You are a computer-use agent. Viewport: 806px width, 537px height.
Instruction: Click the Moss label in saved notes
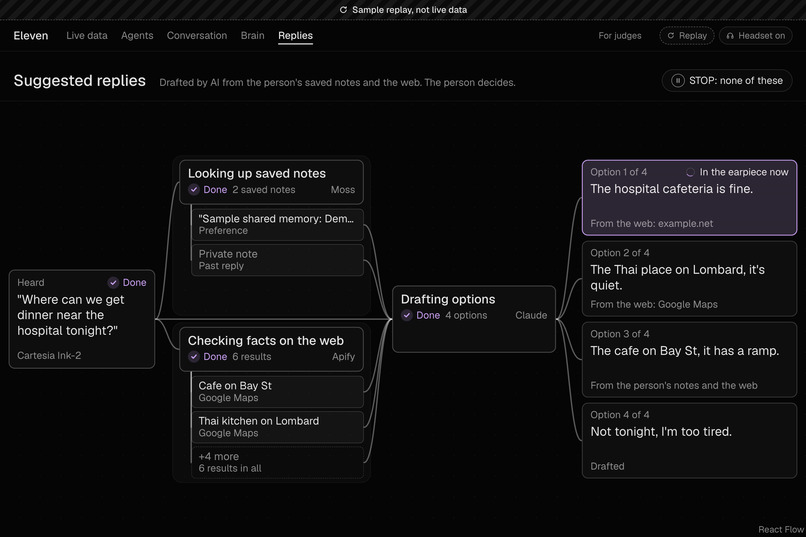[x=343, y=190]
